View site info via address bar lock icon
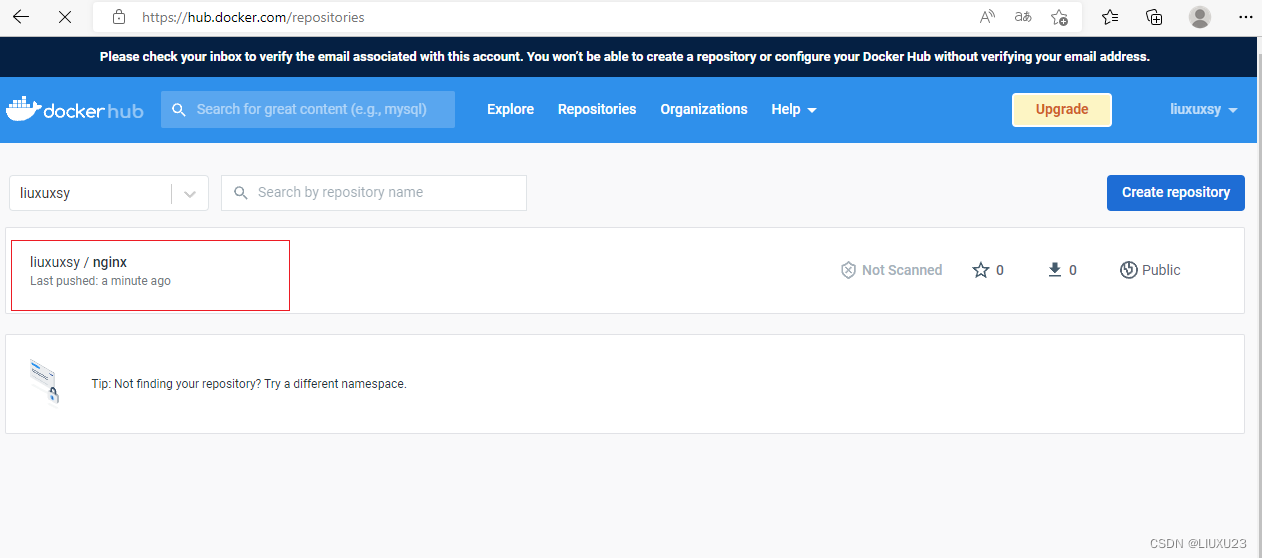1262x558 pixels. 119,17
